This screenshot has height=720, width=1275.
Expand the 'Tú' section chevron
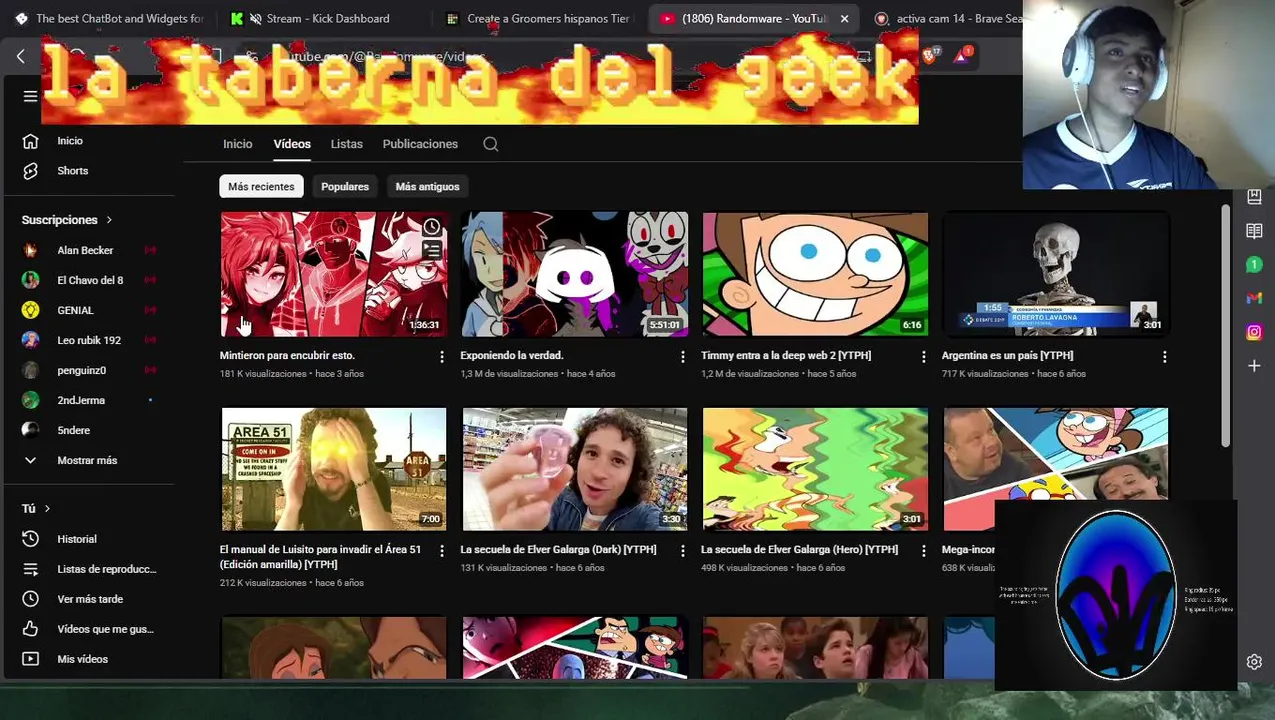(x=47, y=509)
